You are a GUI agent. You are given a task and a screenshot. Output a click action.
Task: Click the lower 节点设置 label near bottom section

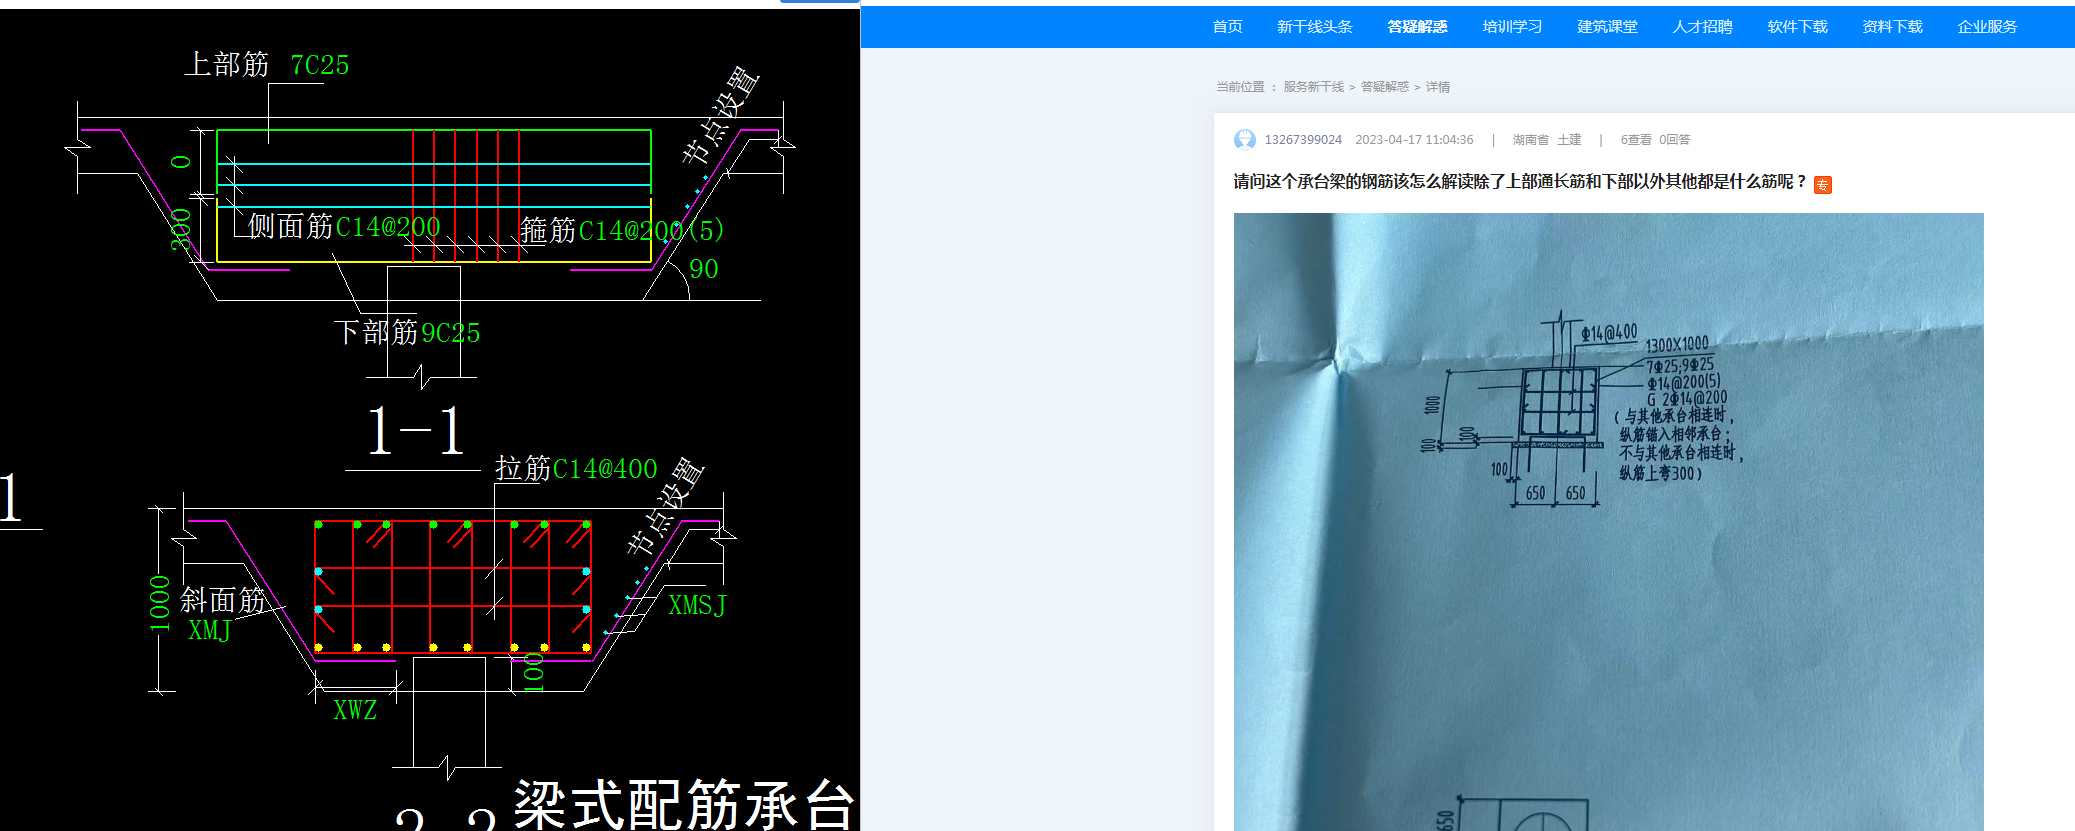tap(665, 507)
